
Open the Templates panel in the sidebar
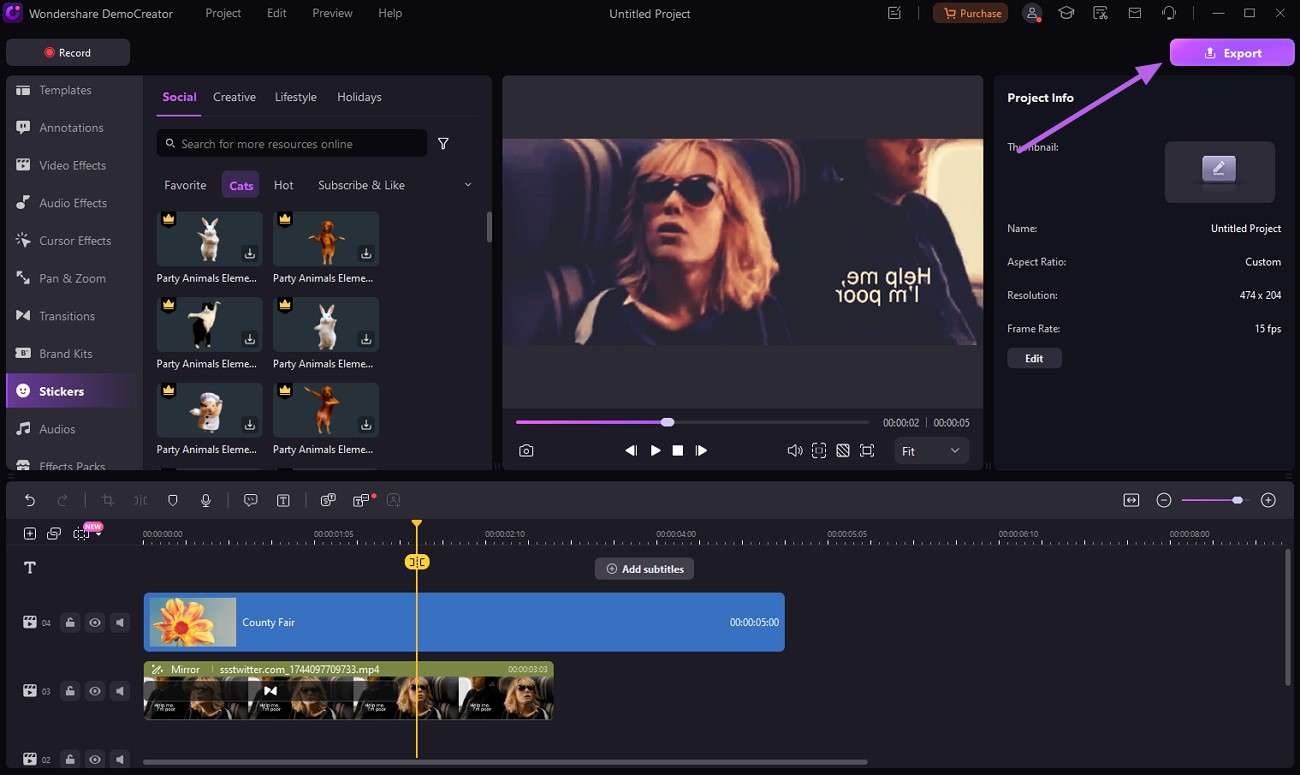(66, 90)
